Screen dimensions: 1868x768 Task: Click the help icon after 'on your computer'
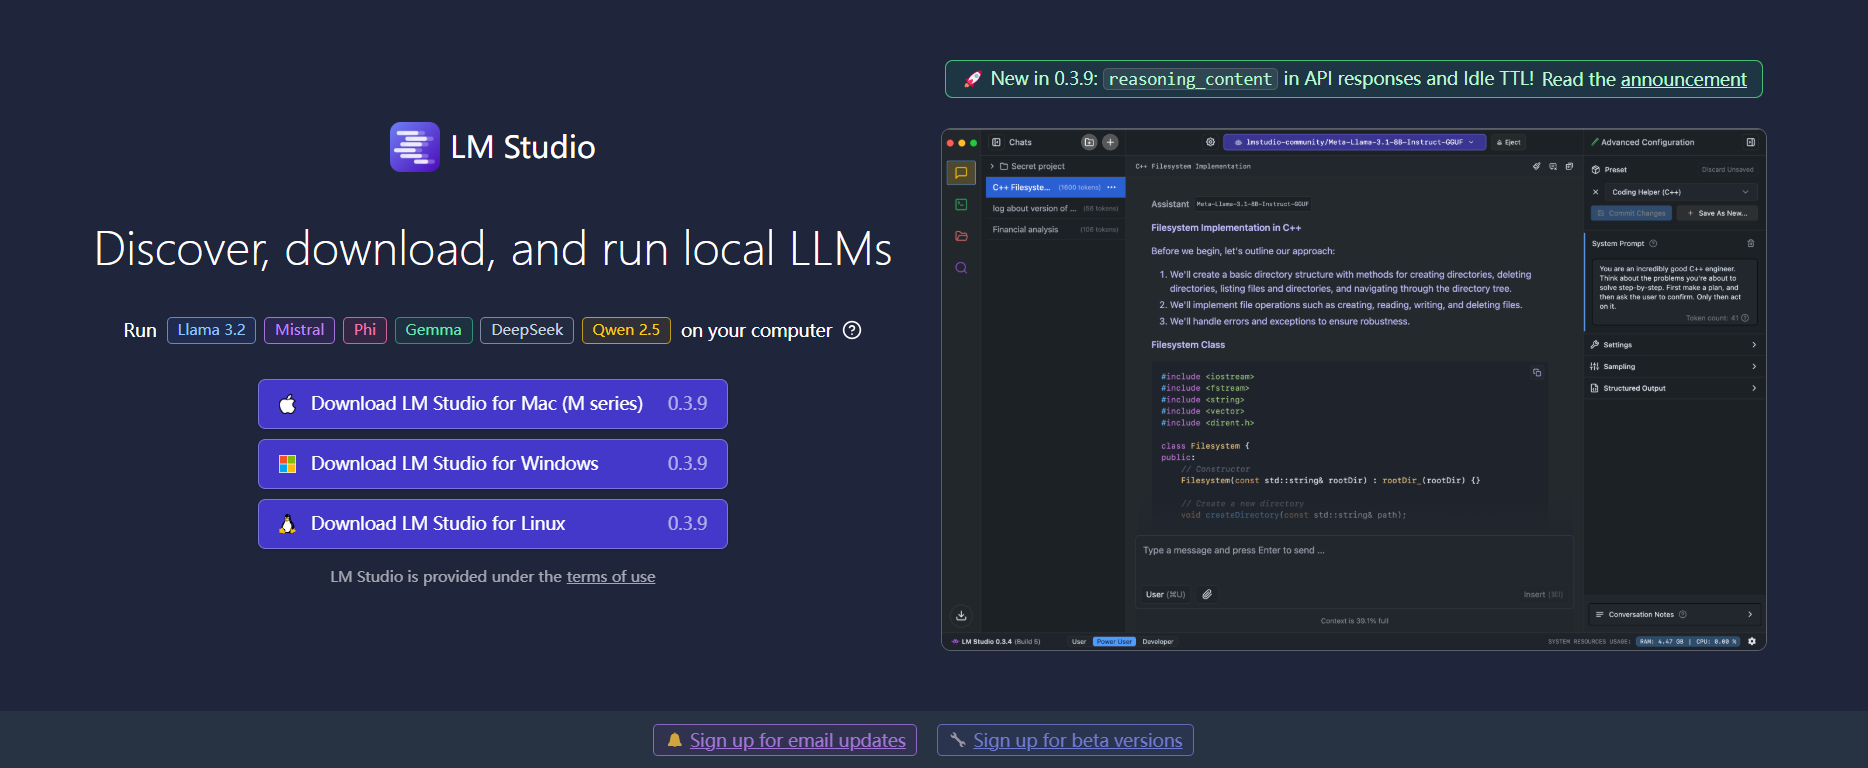[x=852, y=331]
